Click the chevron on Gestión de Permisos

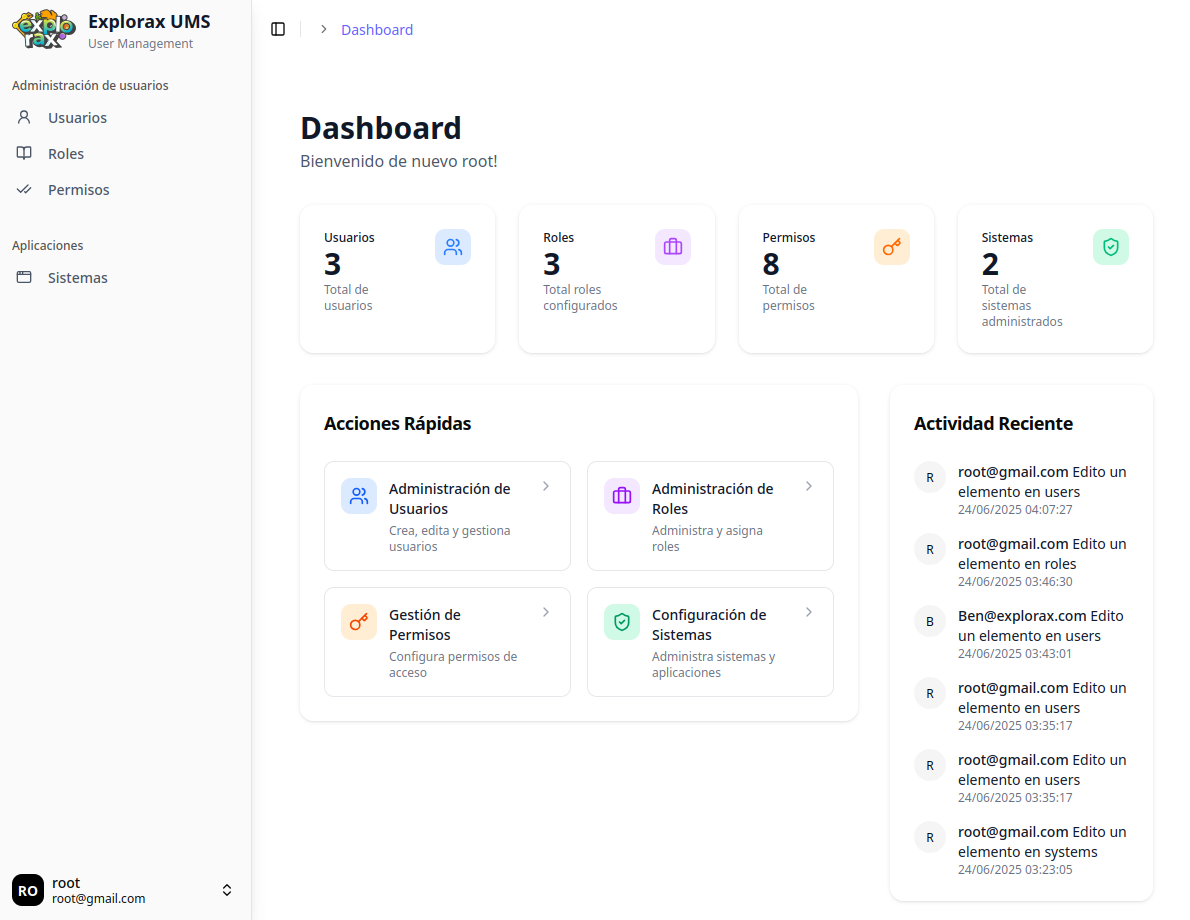(x=546, y=612)
